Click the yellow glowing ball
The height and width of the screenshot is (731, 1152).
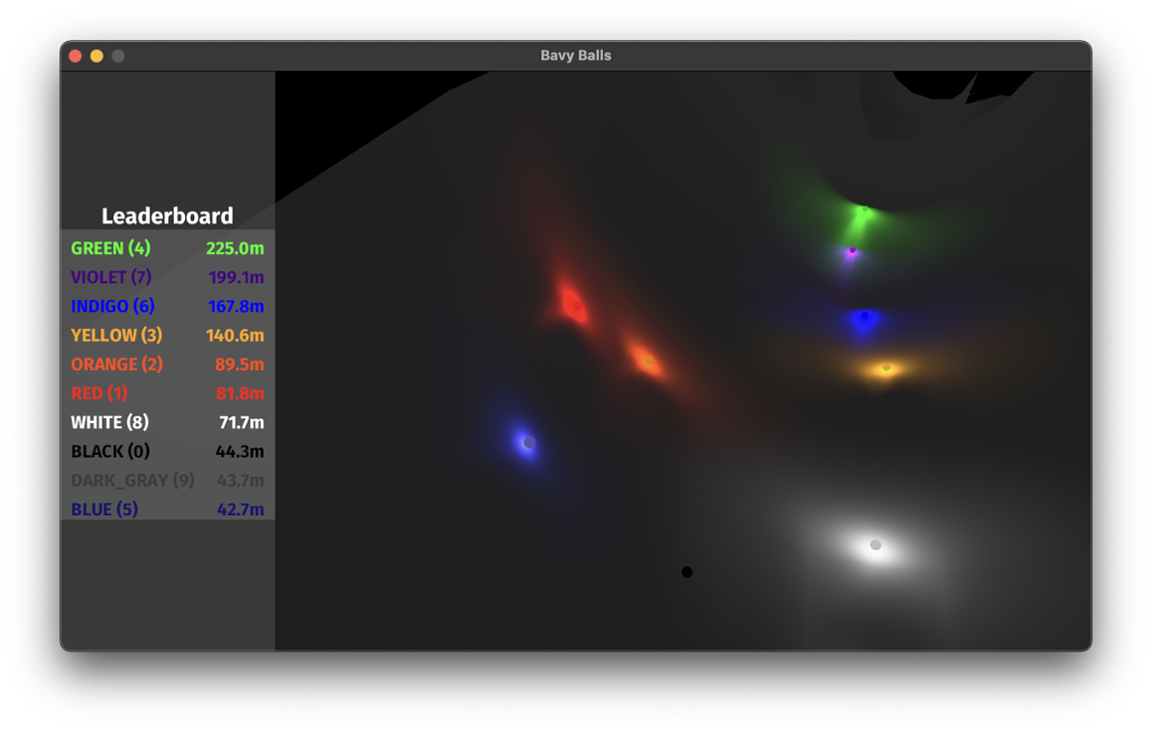[886, 368]
